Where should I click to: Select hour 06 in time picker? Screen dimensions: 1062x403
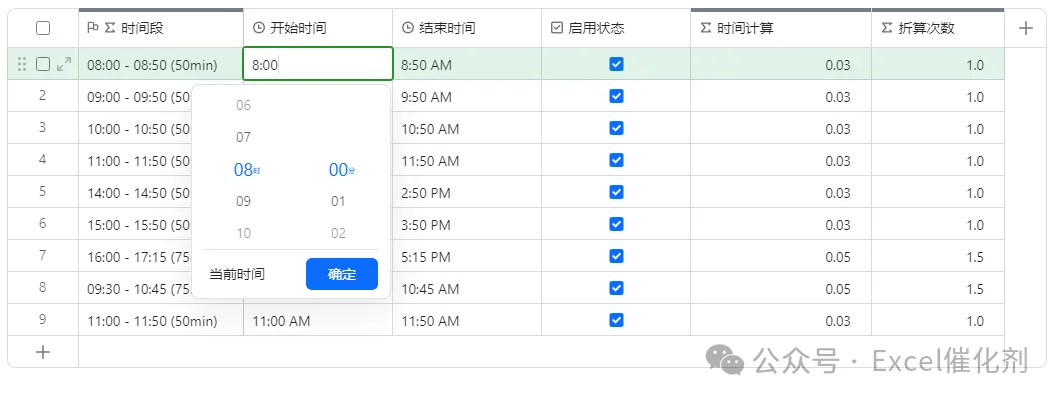243,105
